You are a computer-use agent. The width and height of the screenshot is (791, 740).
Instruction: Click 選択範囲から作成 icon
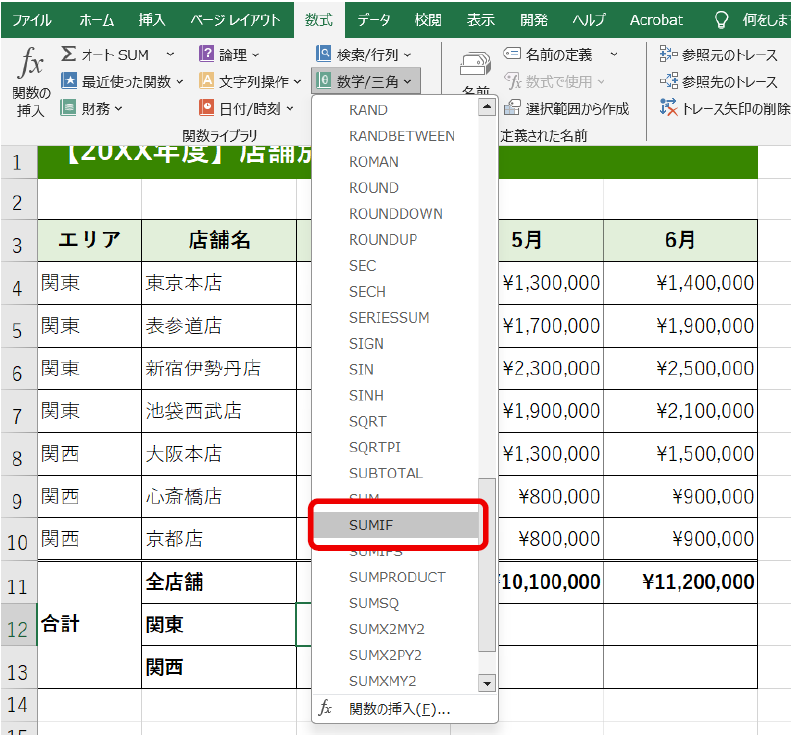click(x=514, y=108)
